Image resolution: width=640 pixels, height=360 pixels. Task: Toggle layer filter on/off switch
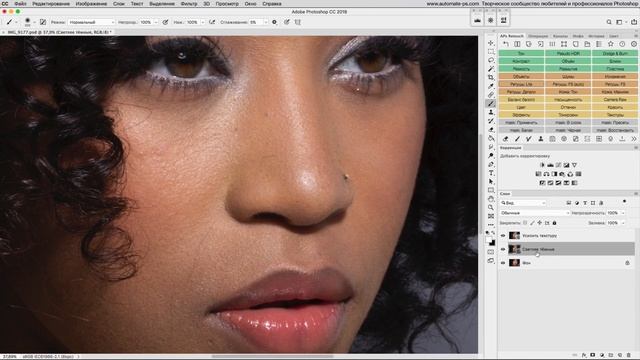point(624,202)
